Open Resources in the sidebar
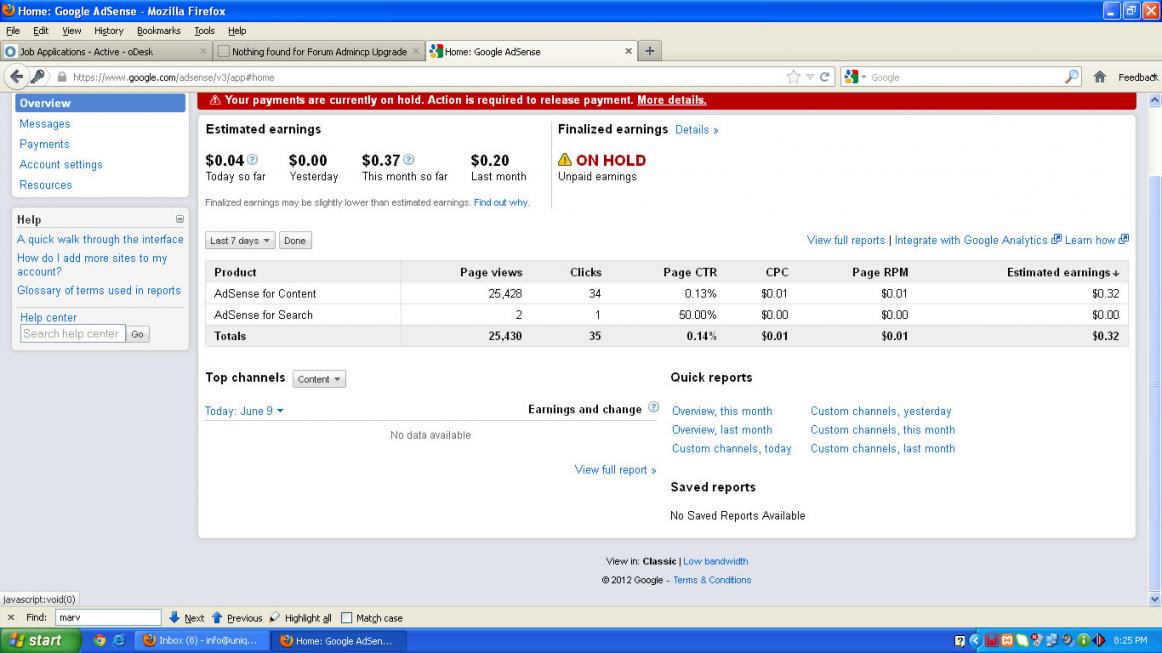 coord(45,185)
